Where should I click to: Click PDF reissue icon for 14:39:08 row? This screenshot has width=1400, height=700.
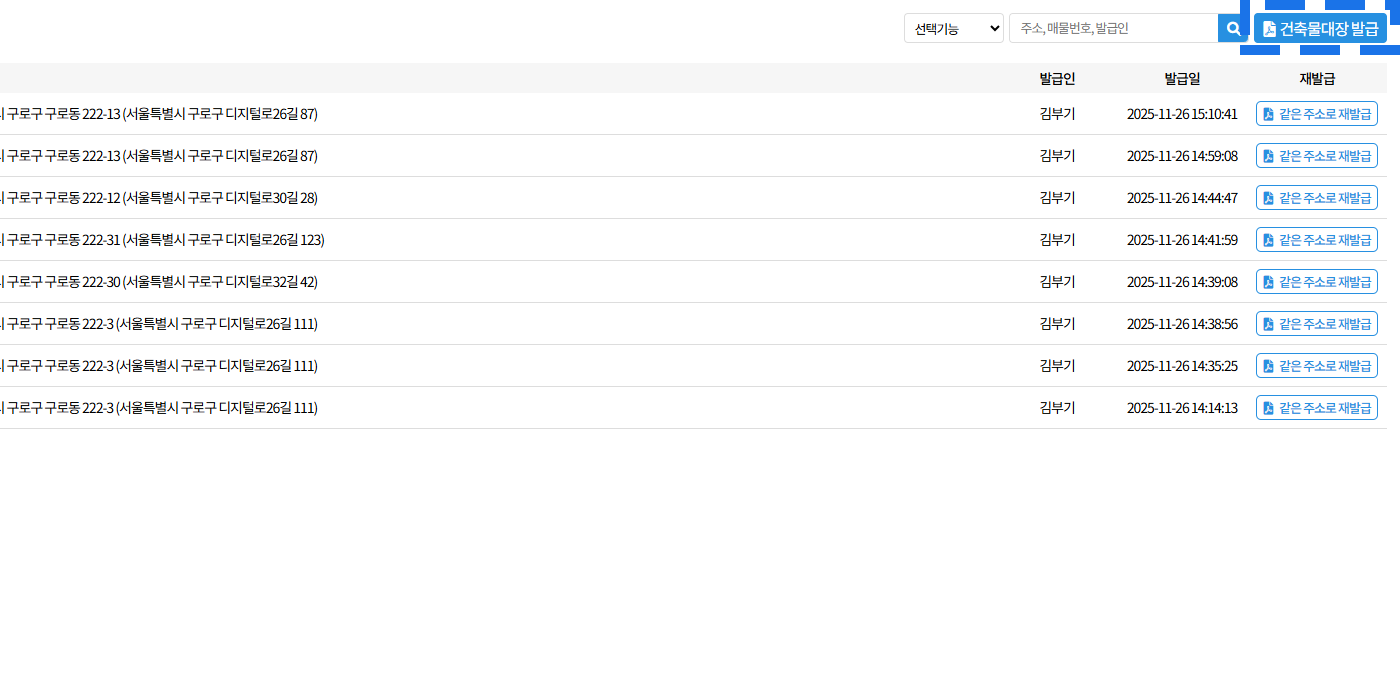tap(1268, 282)
